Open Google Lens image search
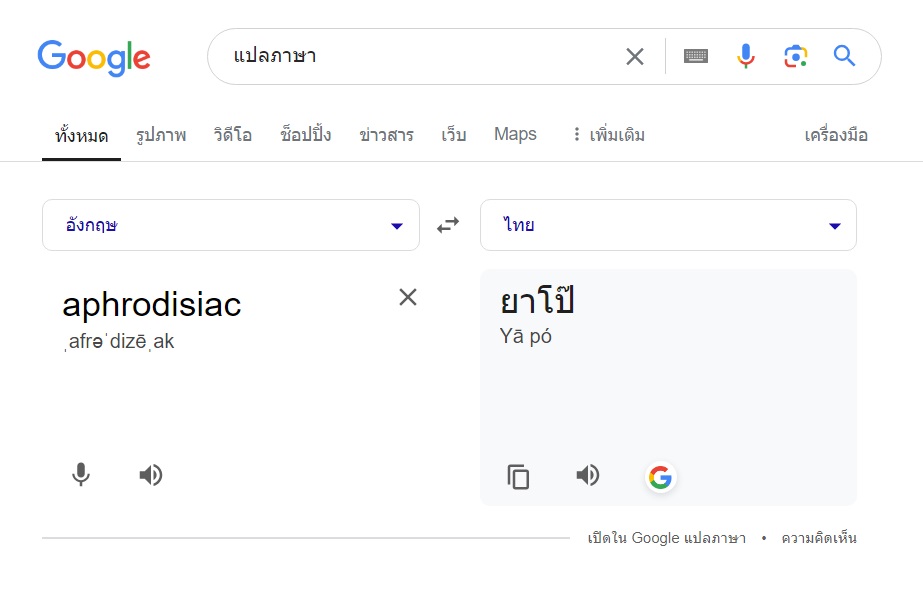The image size is (923, 590). tap(795, 57)
